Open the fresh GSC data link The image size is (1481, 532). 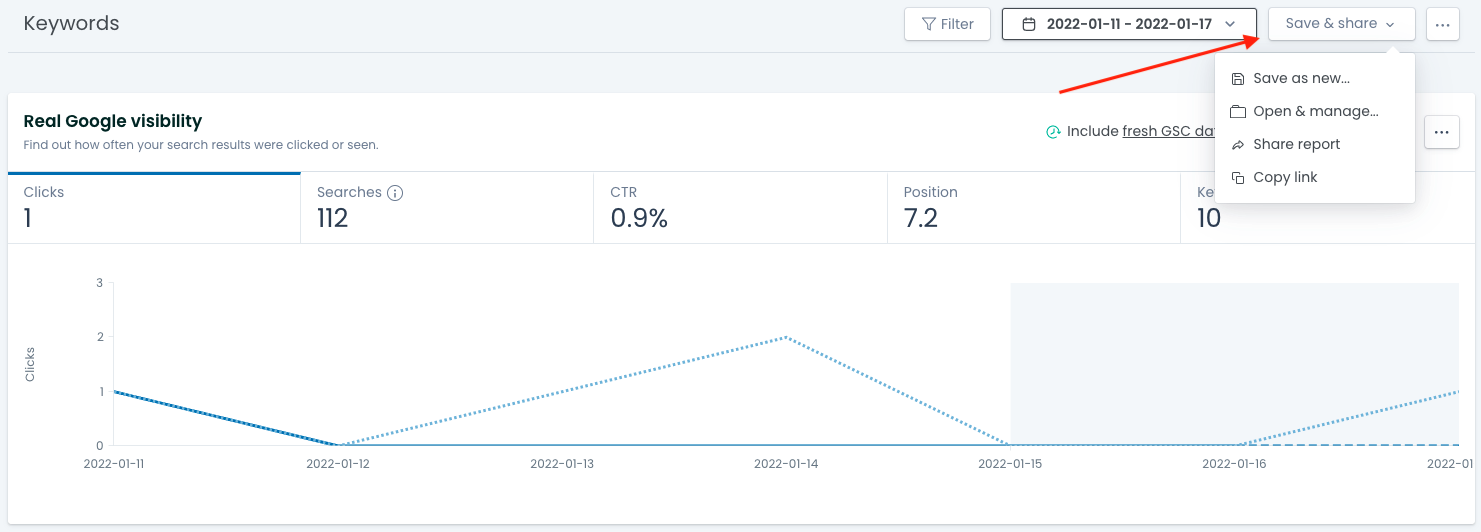1168,131
